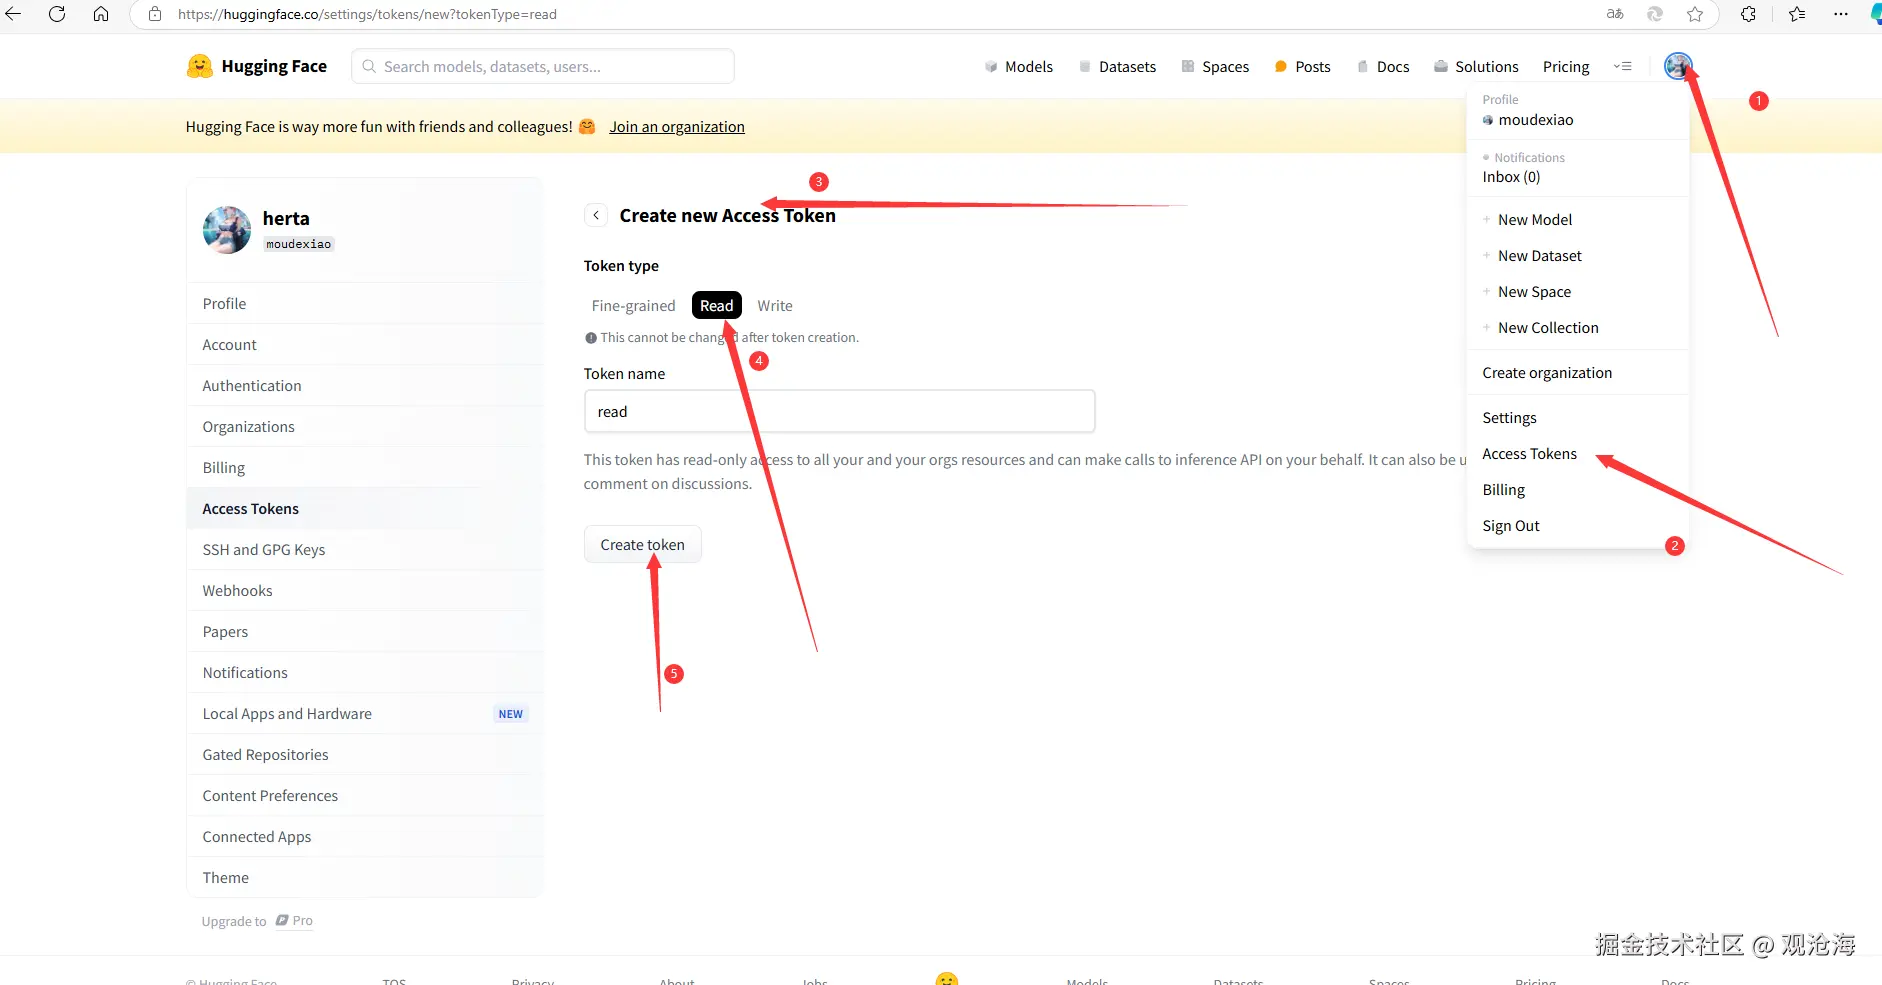
Task: Open Billing in the settings sidebar
Action: [x=365, y=468]
